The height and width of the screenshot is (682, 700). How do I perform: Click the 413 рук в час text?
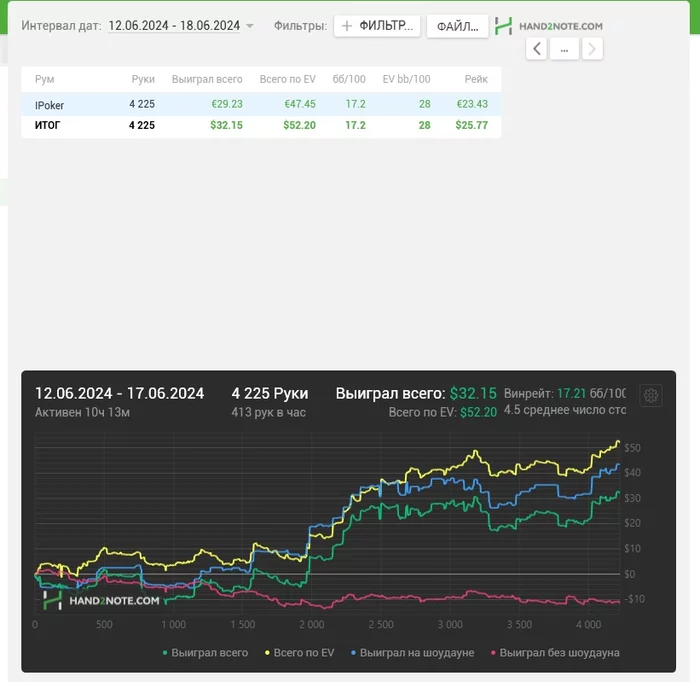pyautogui.click(x=268, y=412)
